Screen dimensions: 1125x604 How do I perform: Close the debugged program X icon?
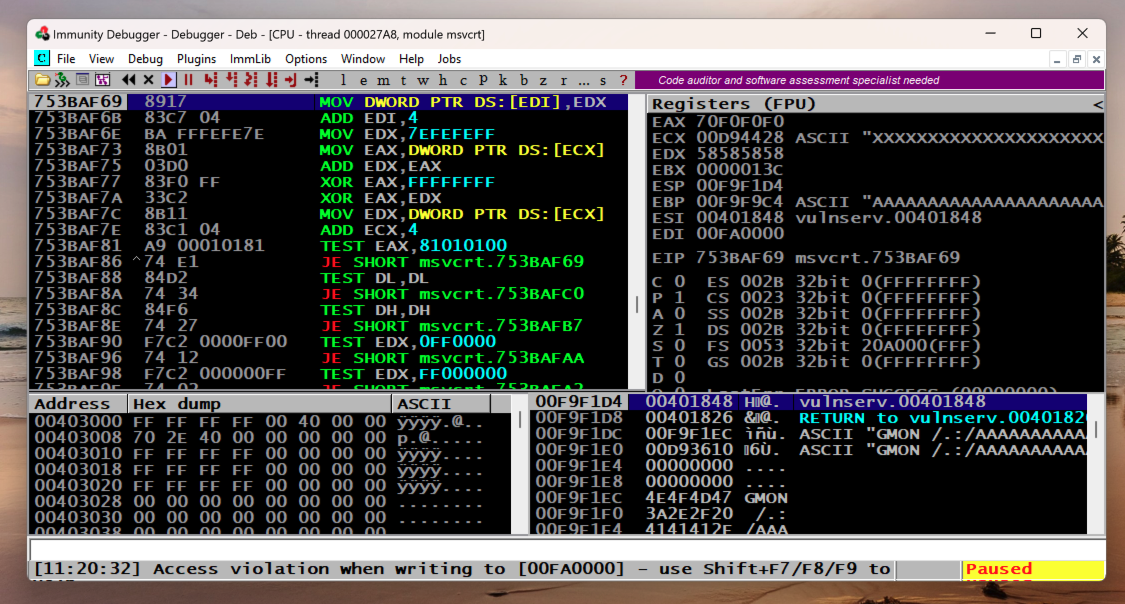pyautogui.click(x=149, y=80)
